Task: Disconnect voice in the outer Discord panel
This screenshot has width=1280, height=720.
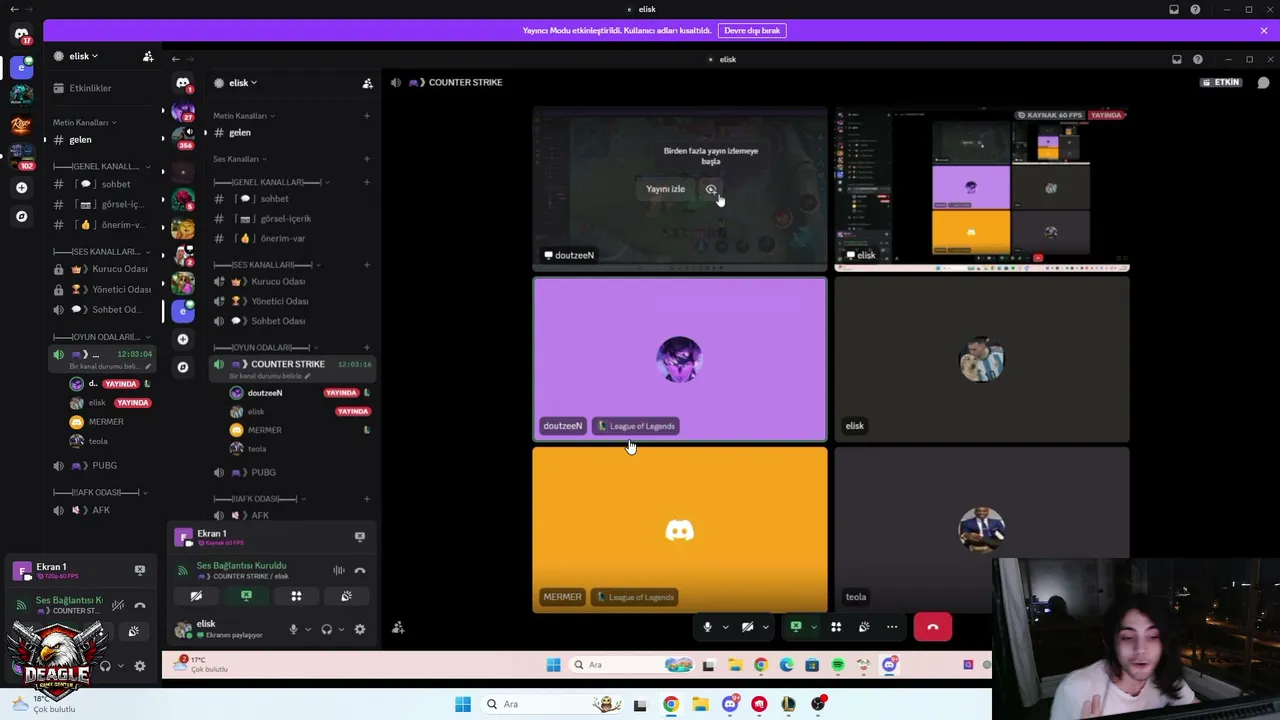Action: (x=140, y=606)
